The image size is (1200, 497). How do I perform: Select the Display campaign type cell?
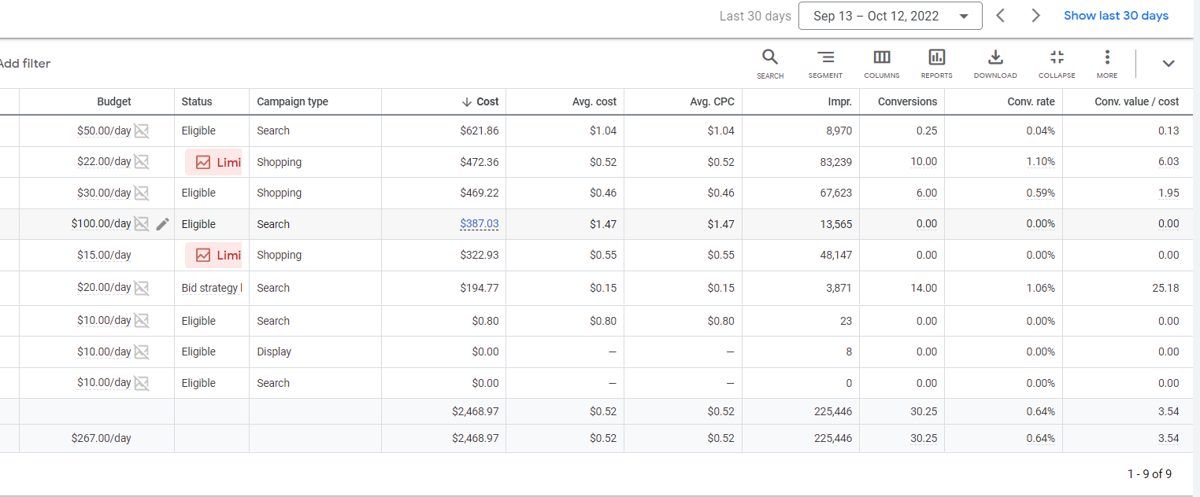point(274,352)
